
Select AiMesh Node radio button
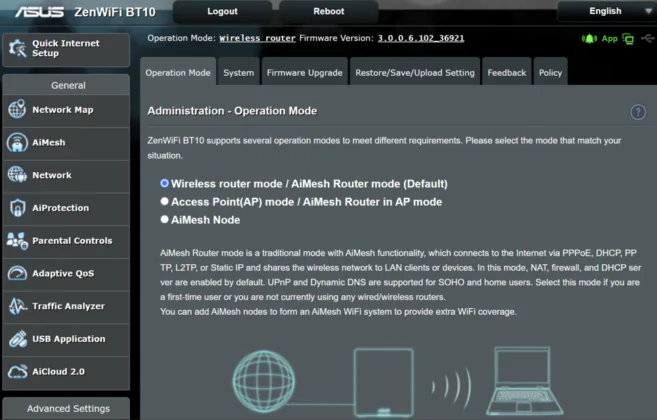[x=164, y=219]
